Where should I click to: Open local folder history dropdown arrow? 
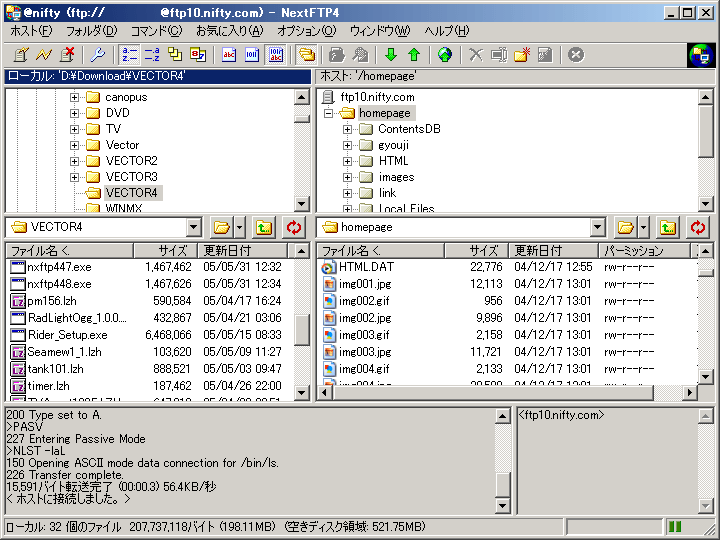coord(240,227)
